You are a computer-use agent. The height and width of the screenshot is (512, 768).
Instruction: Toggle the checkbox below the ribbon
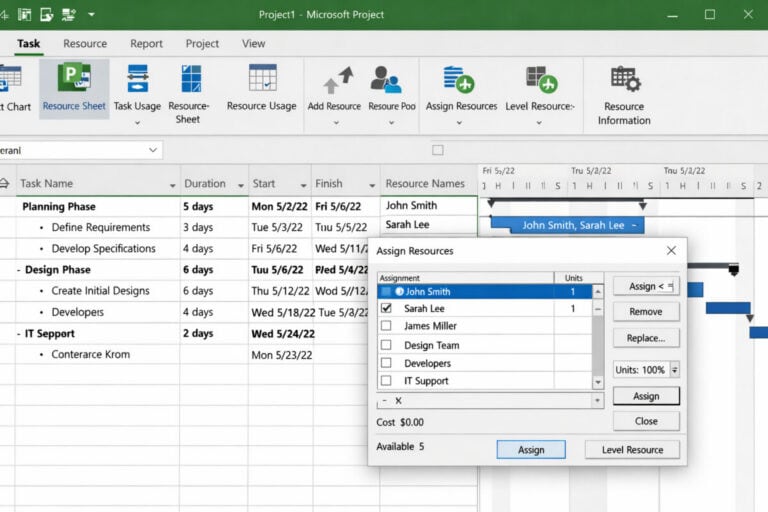pyautogui.click(x=438, y=150)
